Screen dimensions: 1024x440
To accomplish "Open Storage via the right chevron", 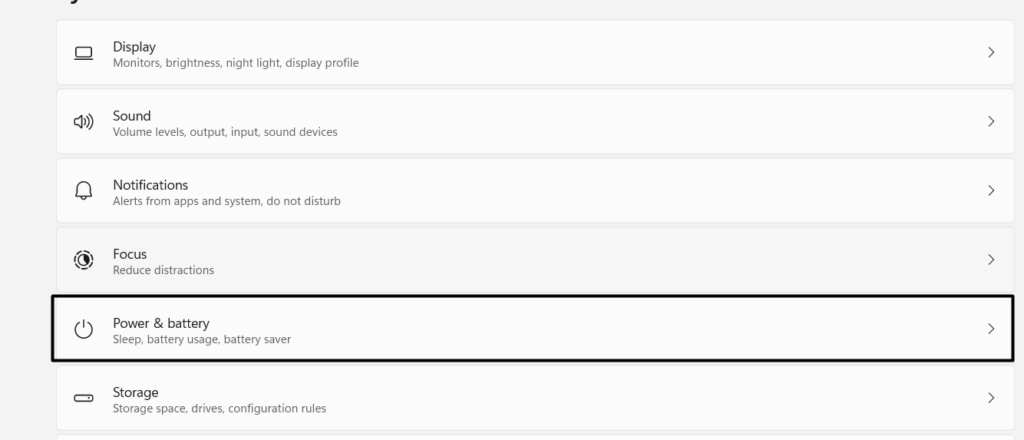I will [x=991, y=397].
